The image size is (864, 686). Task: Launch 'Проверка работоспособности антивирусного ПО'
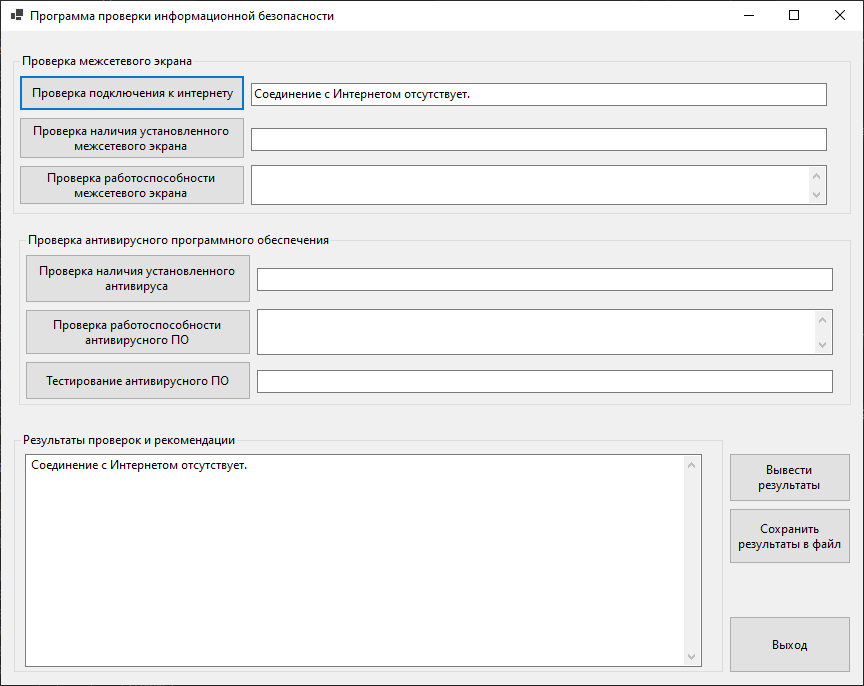(138, 332)
